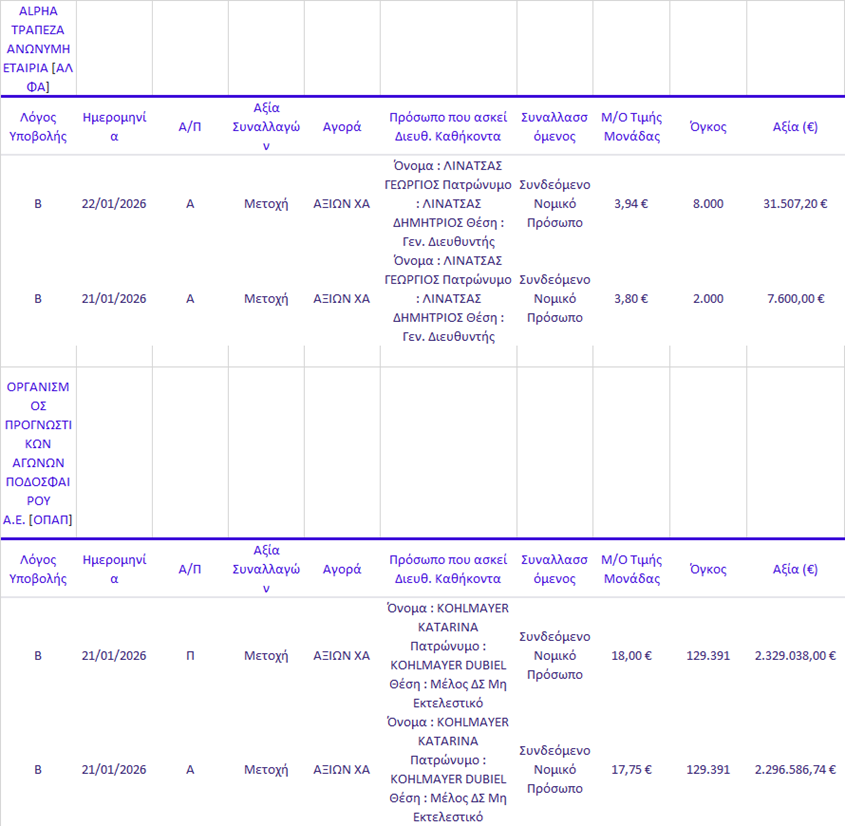
Task: Click Λόγος Υποβολής header in ΟΠΑΠ table
Action: pos(38,569)
